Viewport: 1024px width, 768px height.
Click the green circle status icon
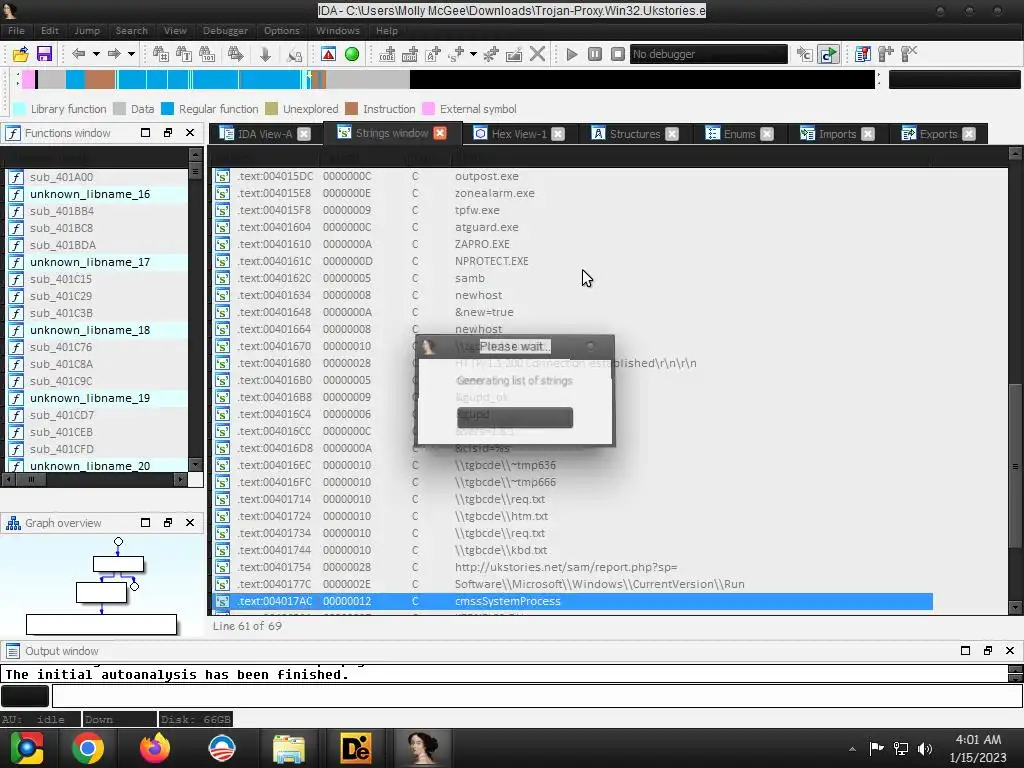[x=352, y=54]
